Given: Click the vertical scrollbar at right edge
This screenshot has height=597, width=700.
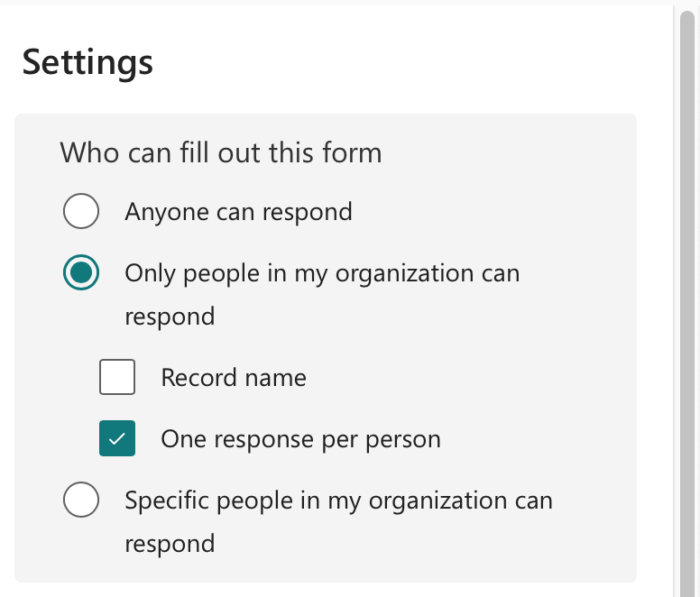Looking at the screenshot, I should (x=686, y=300).
